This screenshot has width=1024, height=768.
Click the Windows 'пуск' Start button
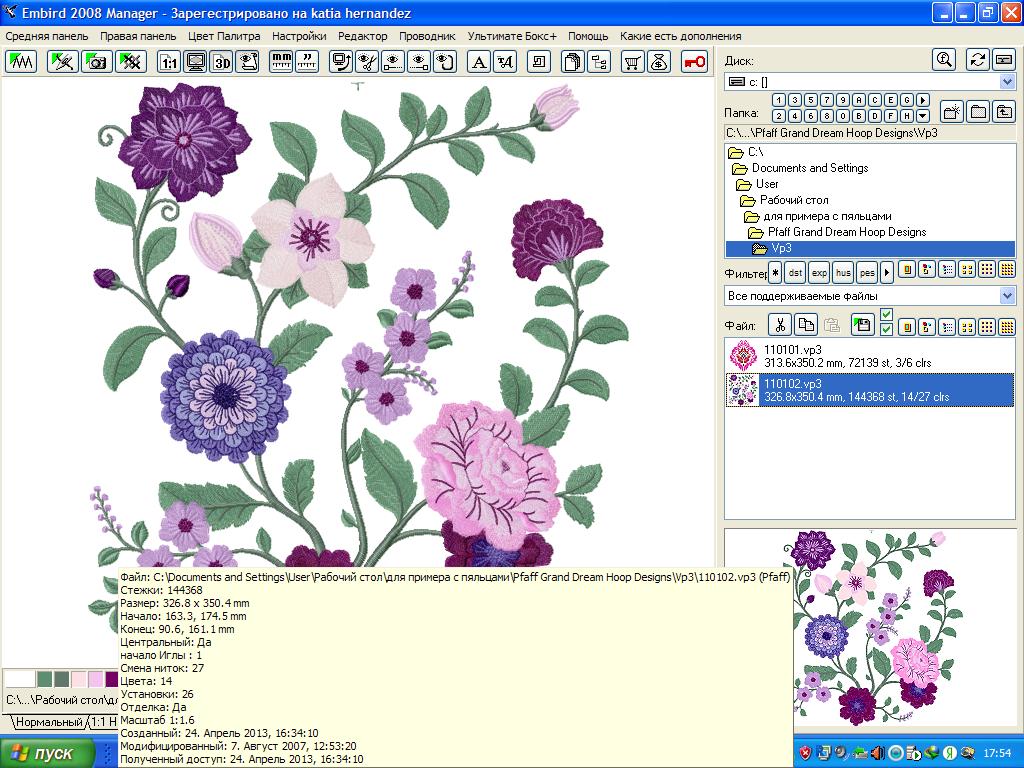coord(47,753)
